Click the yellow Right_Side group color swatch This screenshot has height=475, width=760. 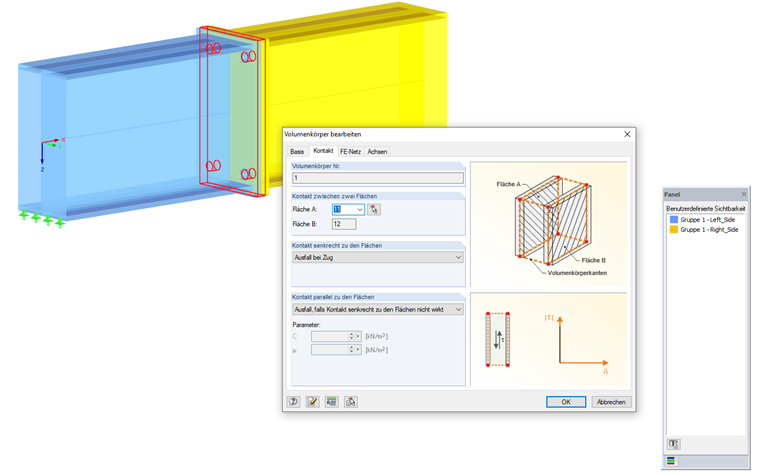[674, 229]
